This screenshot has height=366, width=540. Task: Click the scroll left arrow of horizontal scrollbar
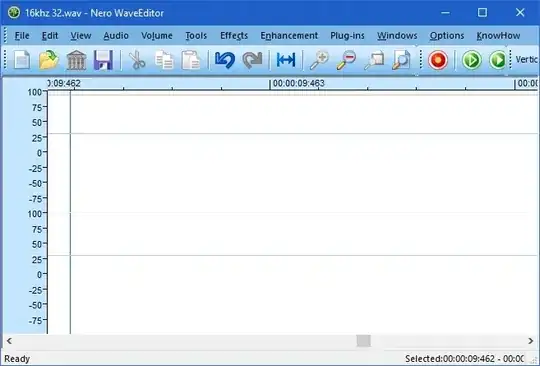click(9, 341)
